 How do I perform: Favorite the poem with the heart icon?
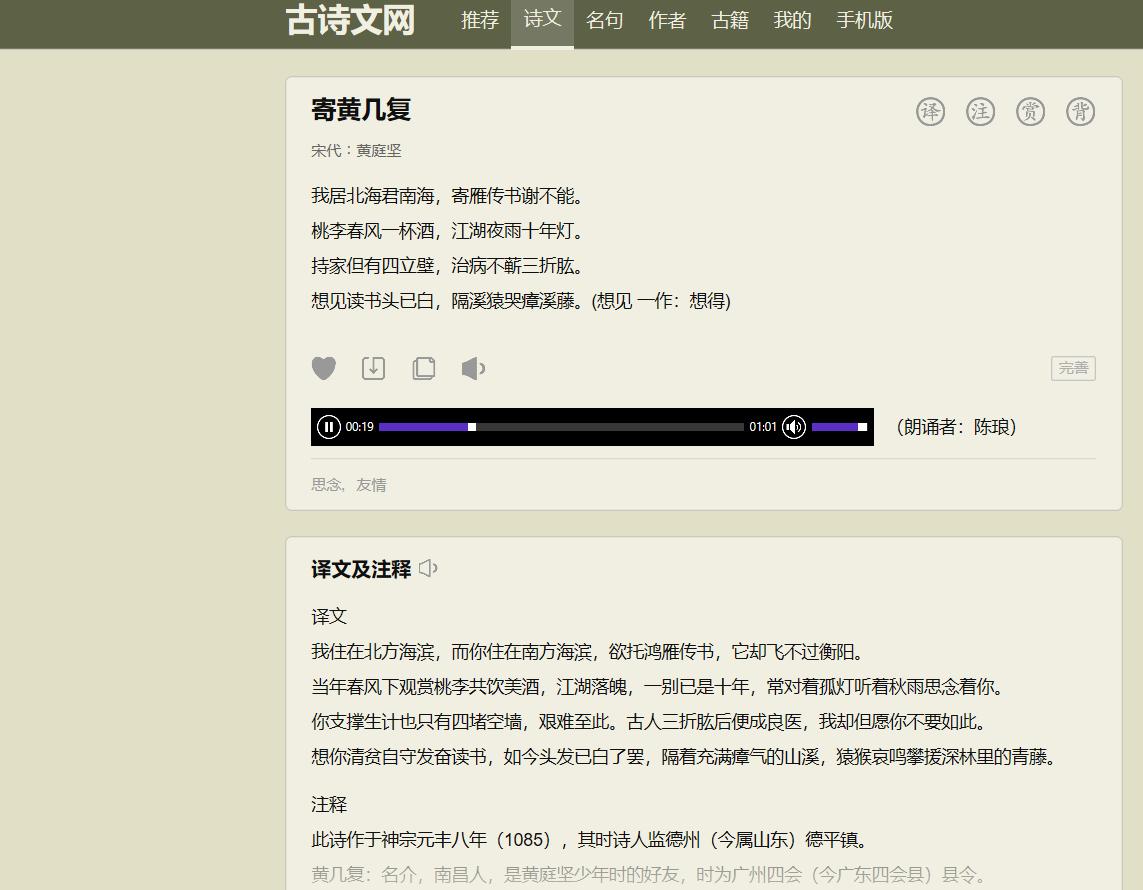click(x=324, y=368)
